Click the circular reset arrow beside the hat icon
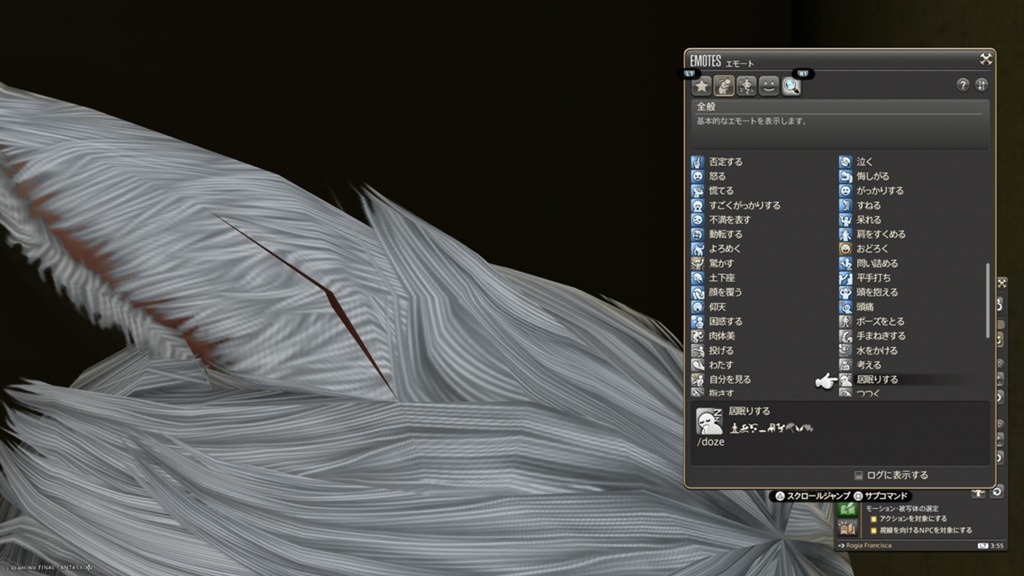The image size is (1024, 576). (997, 492)
